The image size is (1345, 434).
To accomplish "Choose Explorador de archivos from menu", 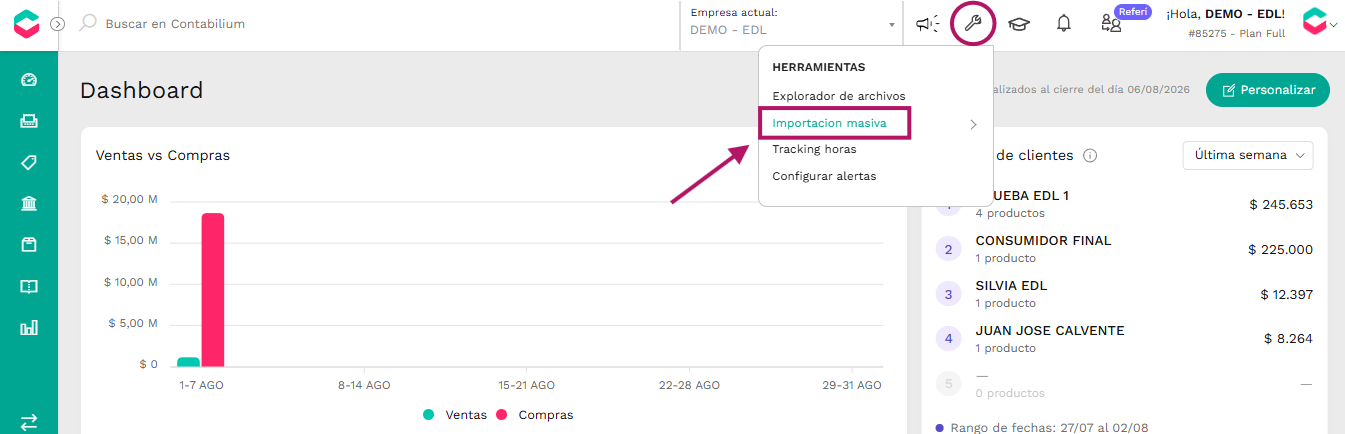I will pyautogui.click(x=838, y=96).
